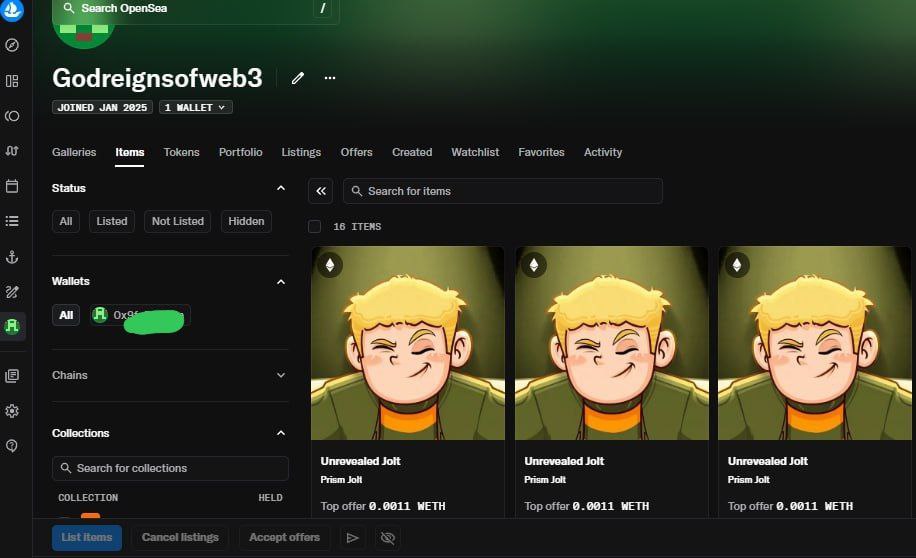Switch to the Watchlist tab

point(475,152)
